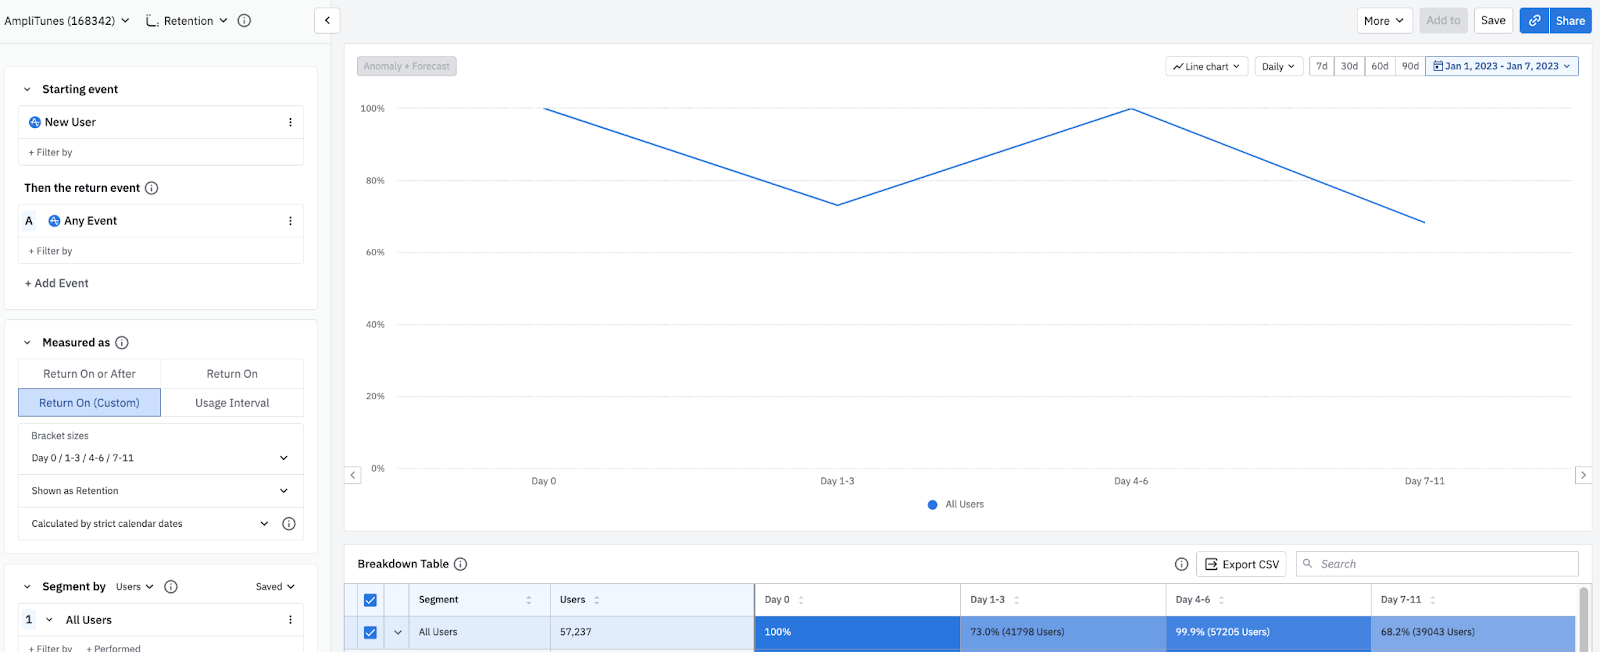Click the info icon next to Breakdown Table
The height and width of the screenshot is (652, 1600).
[x=461, y=564]
